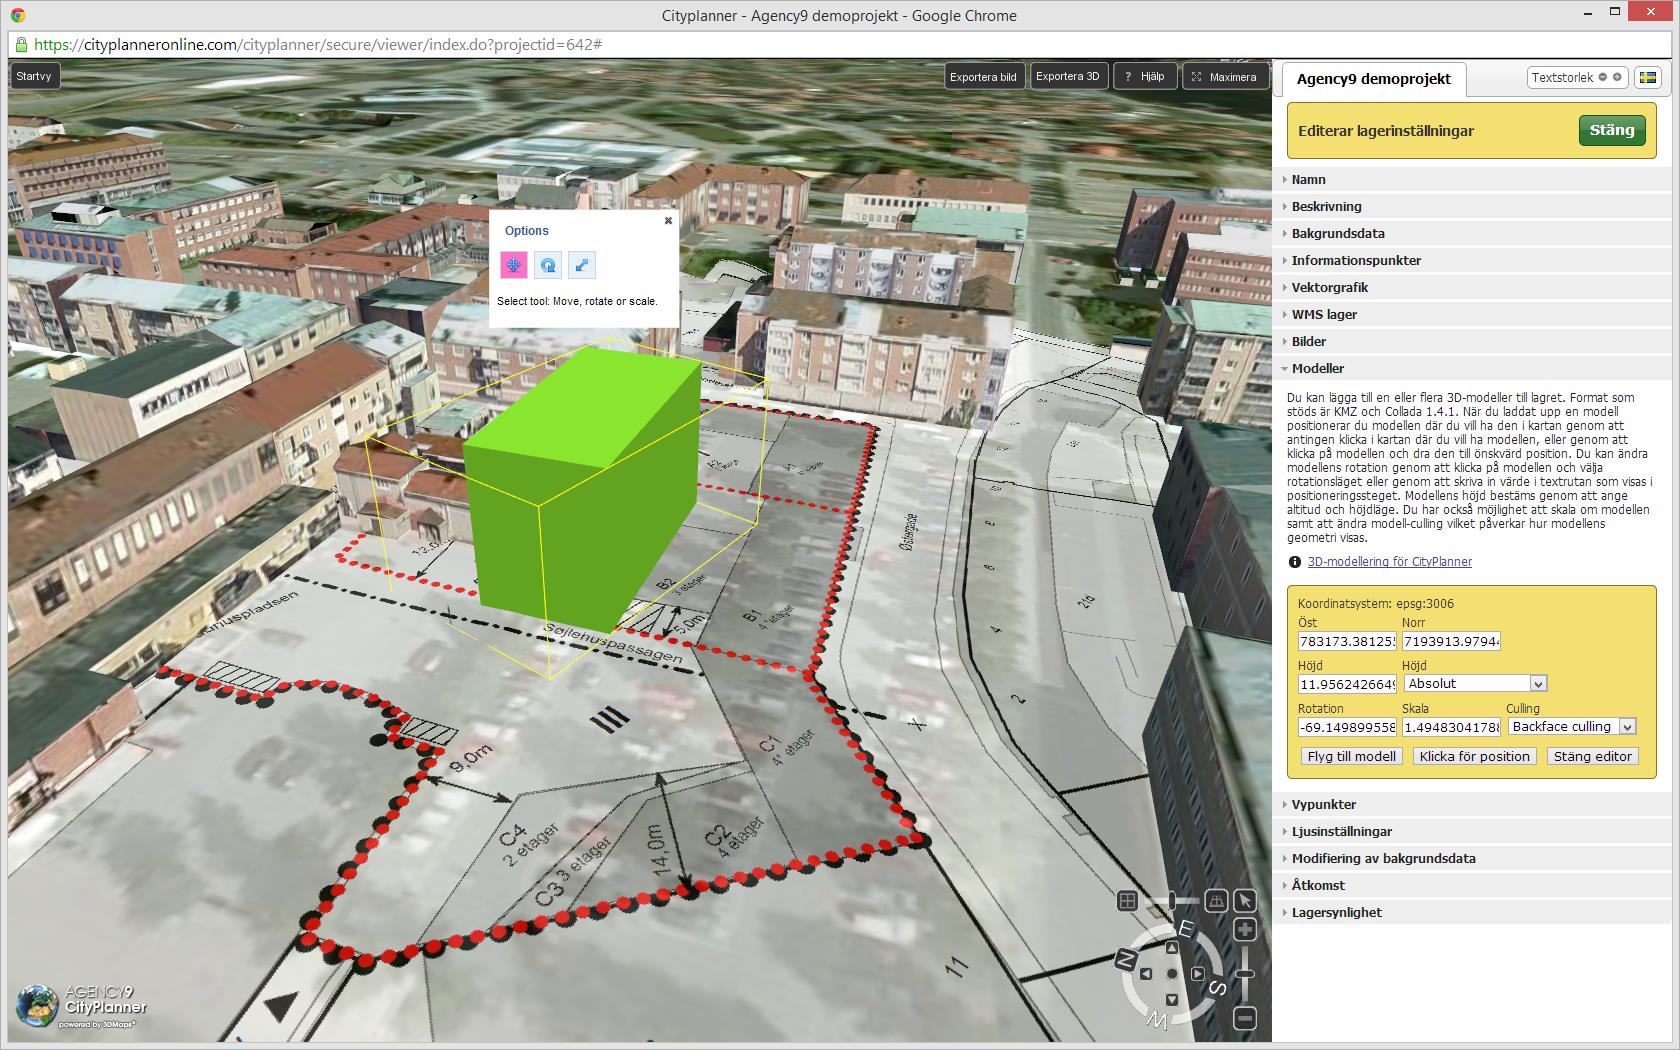Open the Höjd Absolut dropdown
This screenshot has width=1680, height=1050.
click(x=1476, y=684)
